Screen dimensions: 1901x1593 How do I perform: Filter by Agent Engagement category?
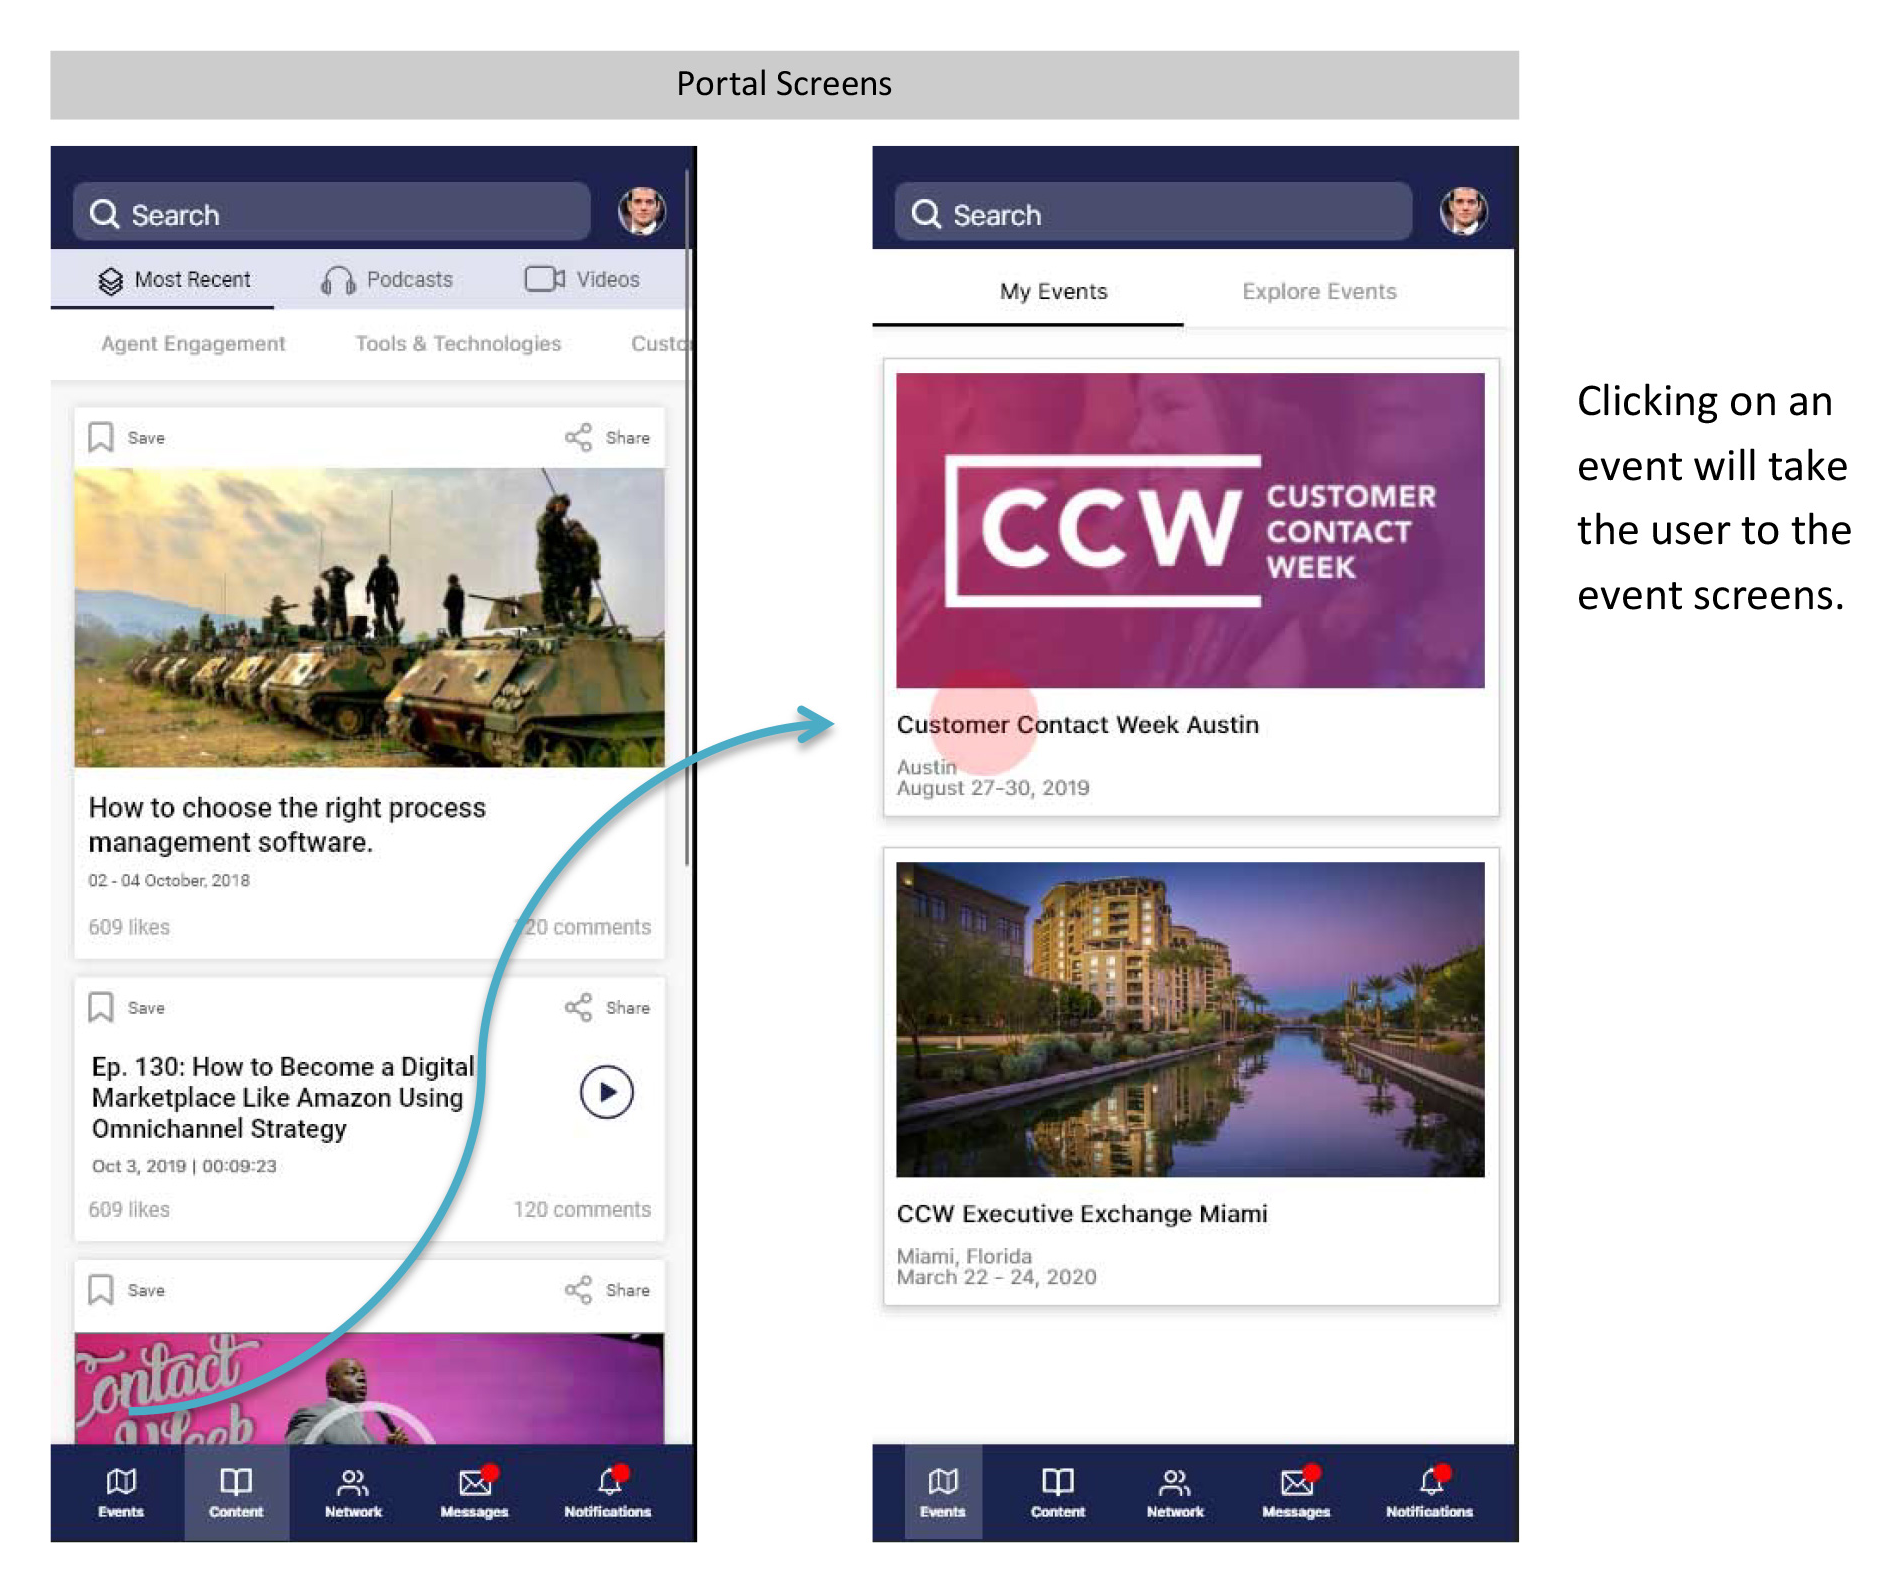tap(193, 344)
